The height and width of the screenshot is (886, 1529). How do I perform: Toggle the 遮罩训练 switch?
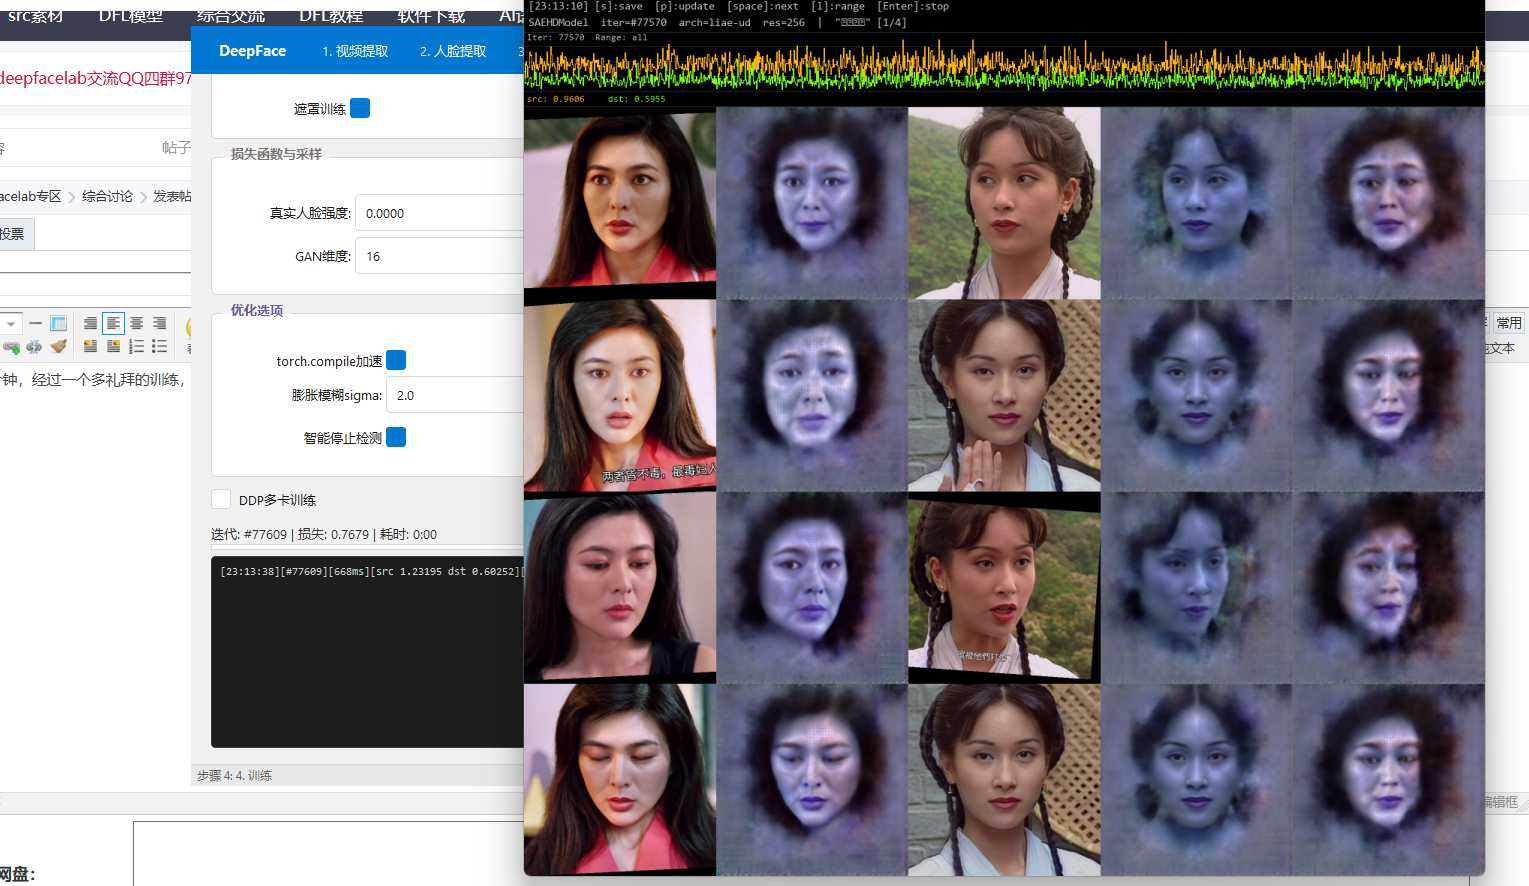tap(360, 108)
